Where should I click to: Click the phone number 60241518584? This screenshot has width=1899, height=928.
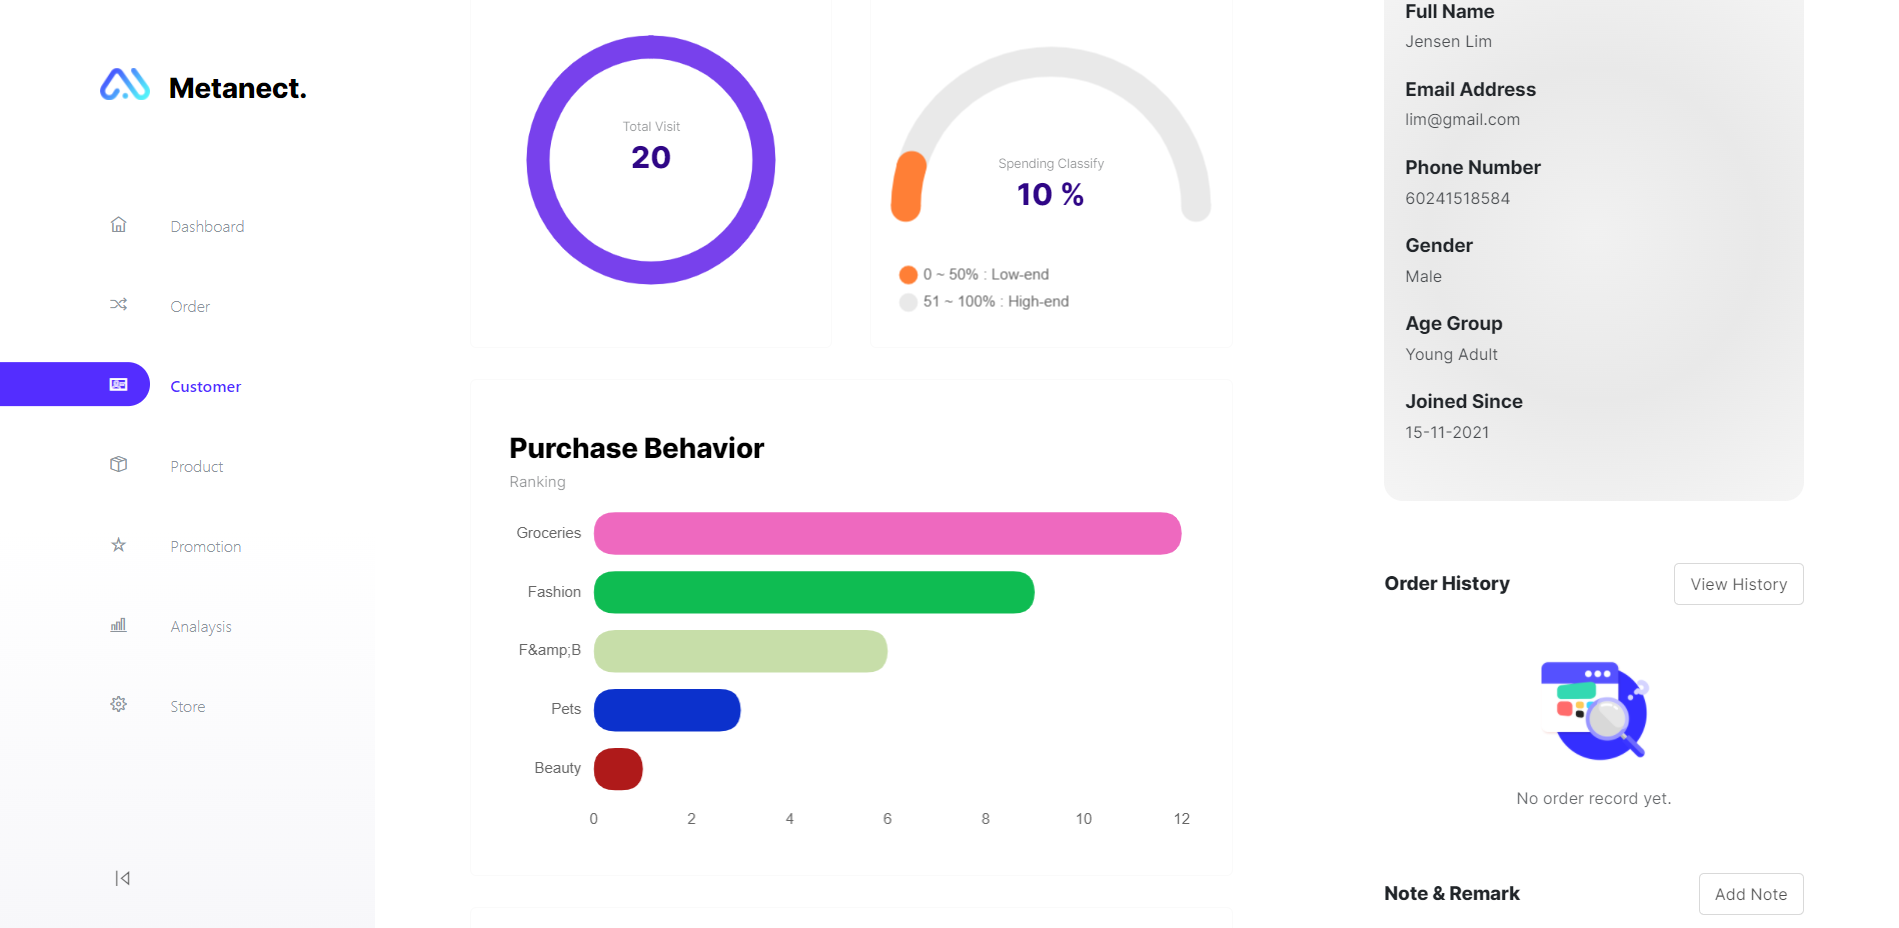click(1457, 198)
